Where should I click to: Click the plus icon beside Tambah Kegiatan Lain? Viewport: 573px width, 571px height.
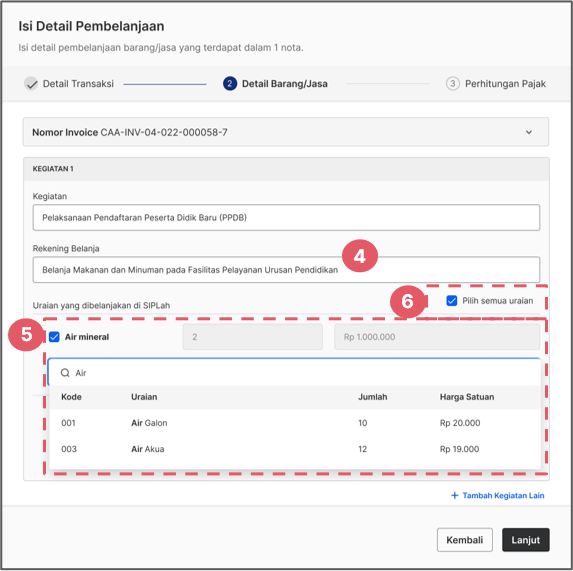454,495
